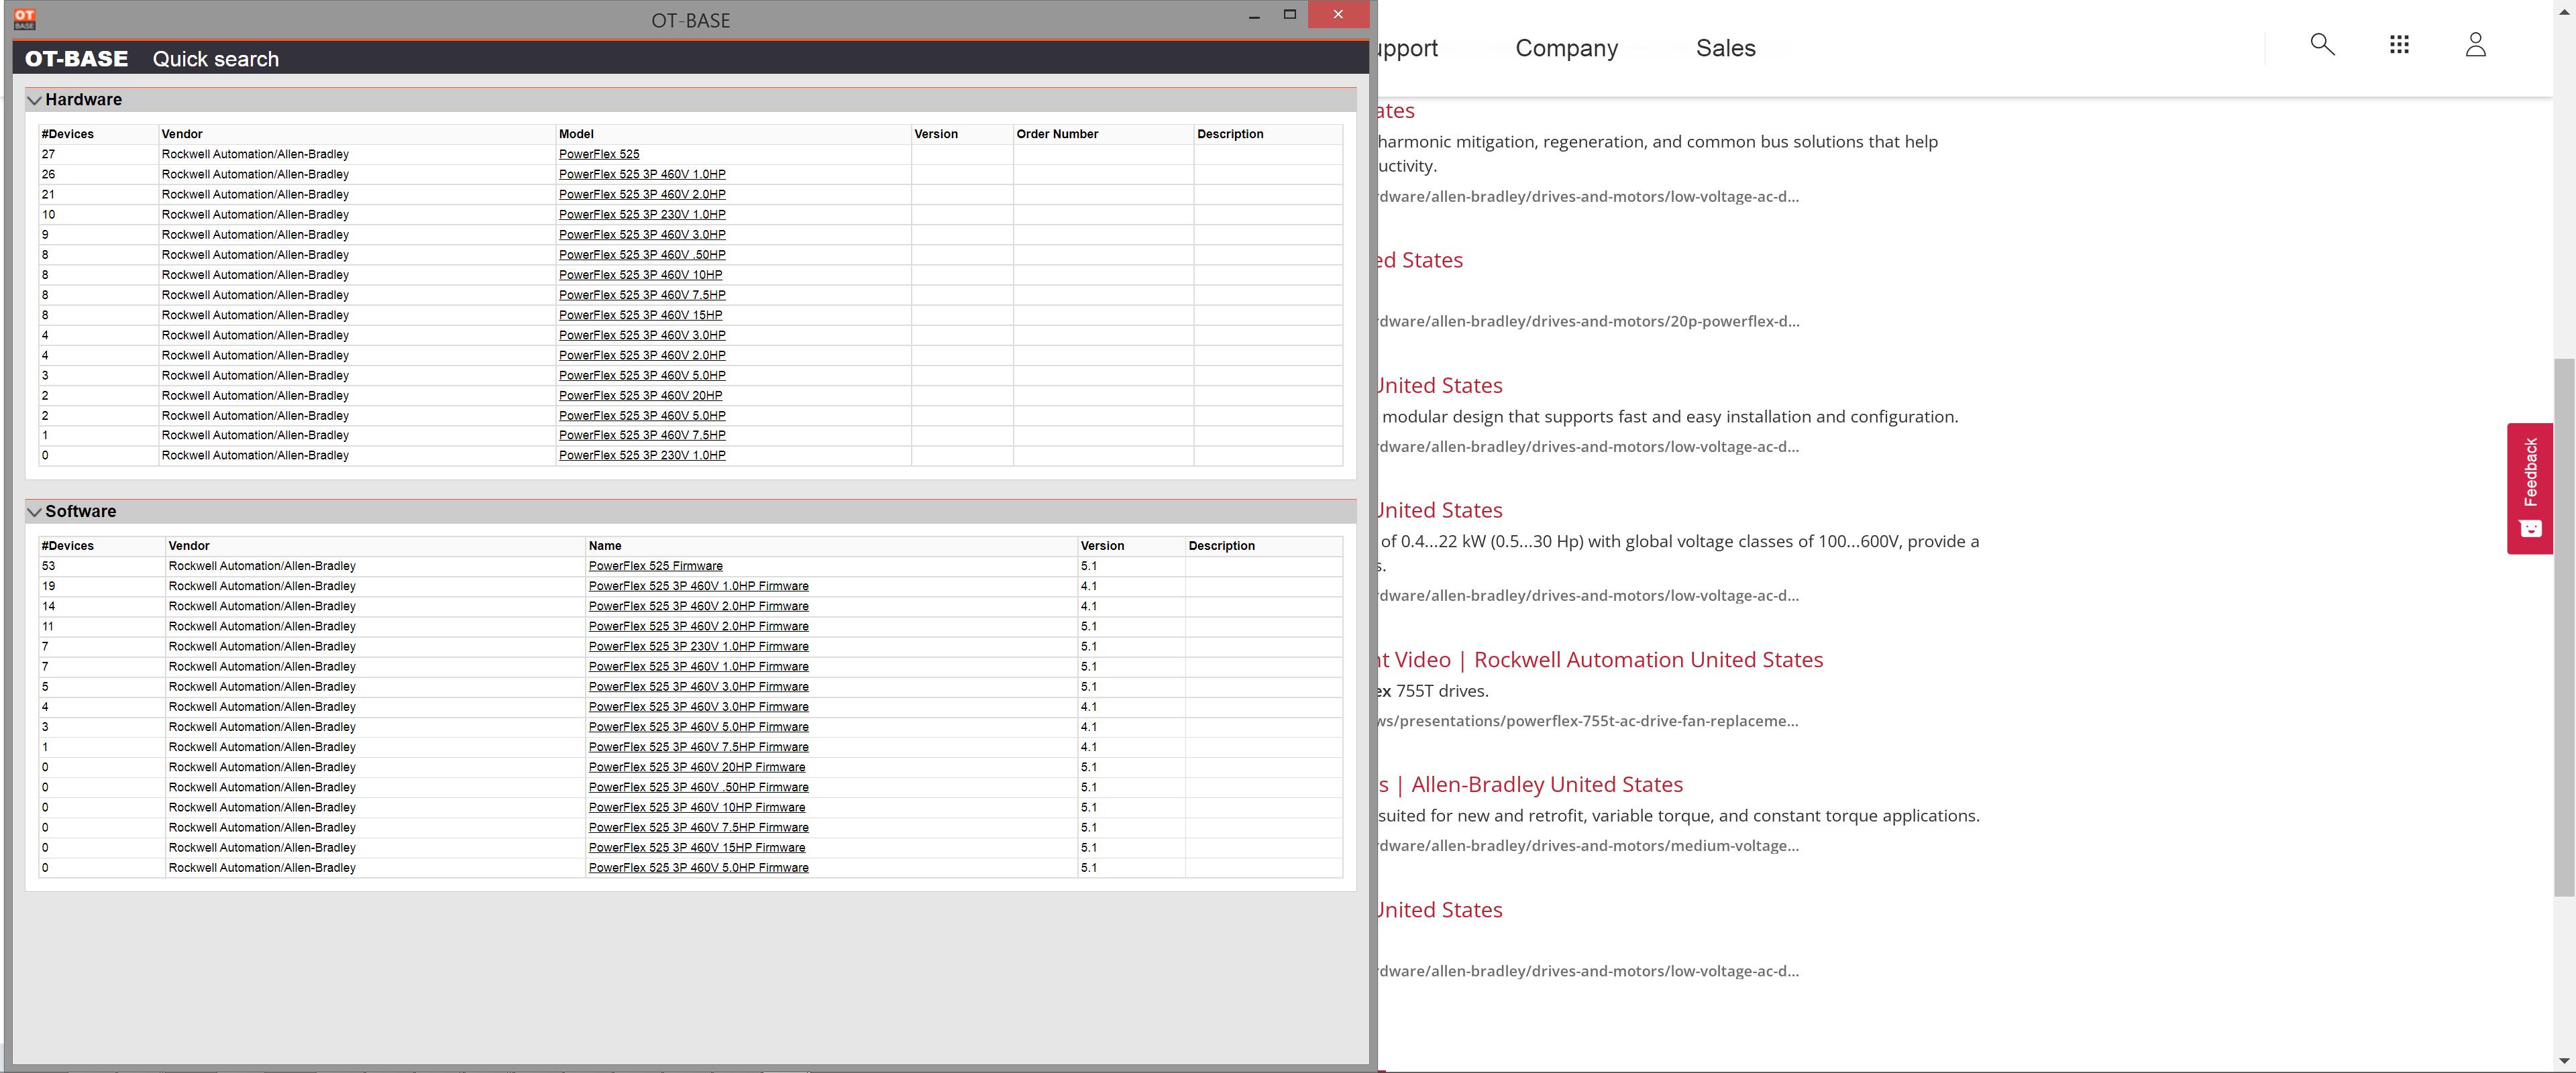Click Description column header in Software table

point(1221,546)
